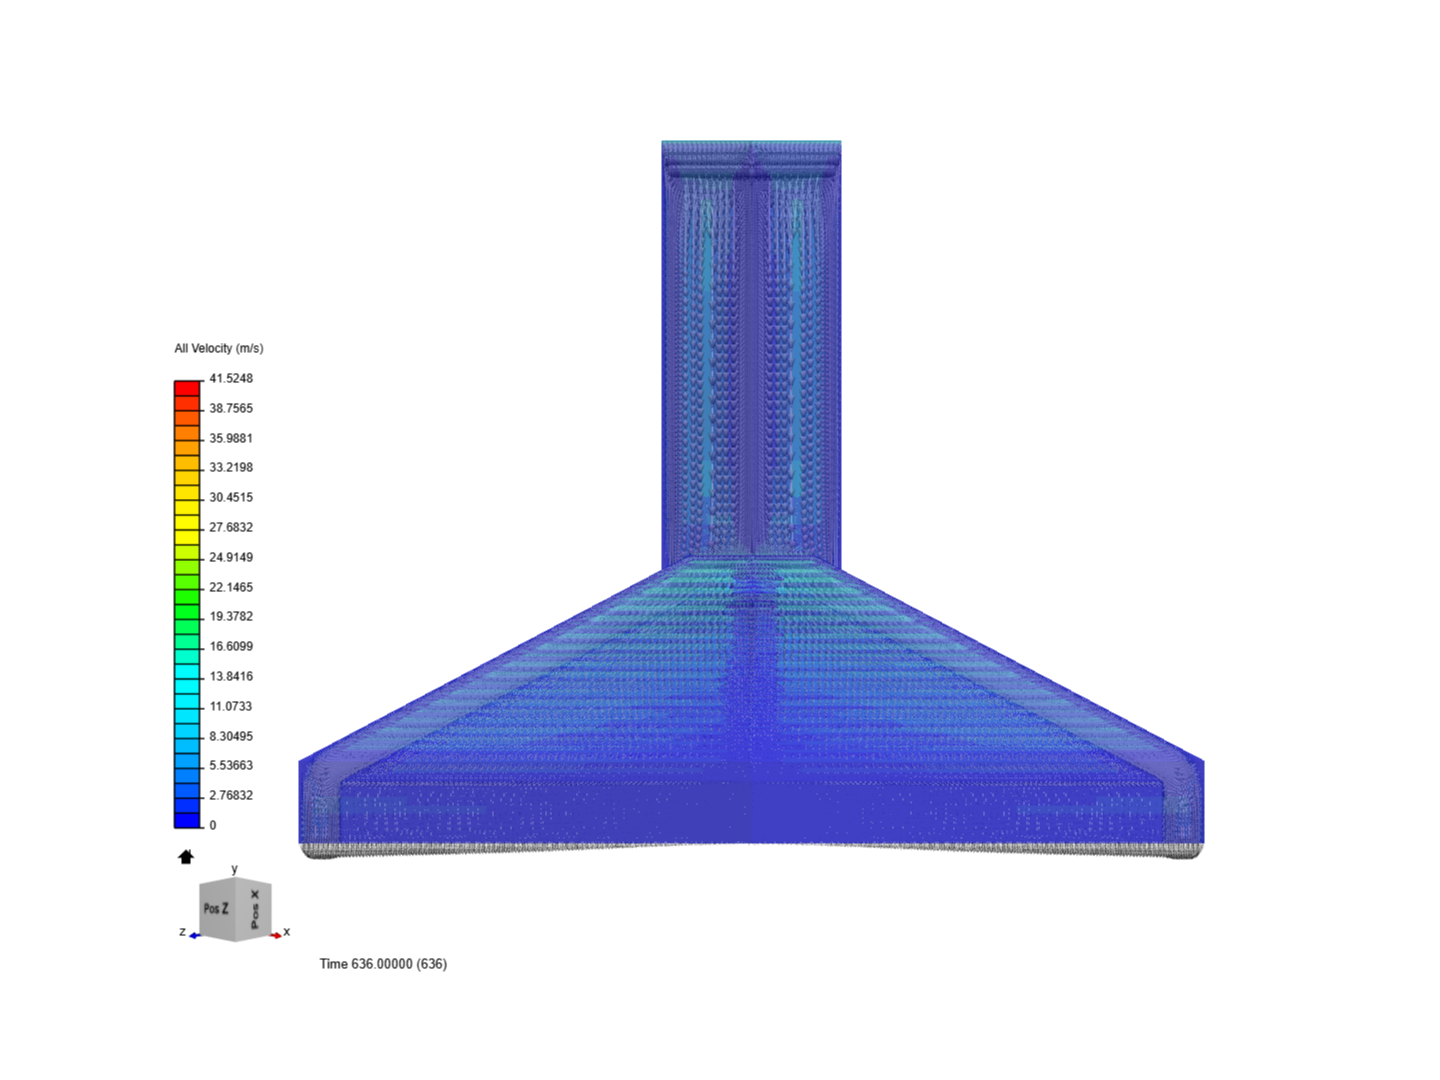Click the legend value 8.30495
The width and height of the screenshot is (1440, 1080).
click(x=231, y=736)
